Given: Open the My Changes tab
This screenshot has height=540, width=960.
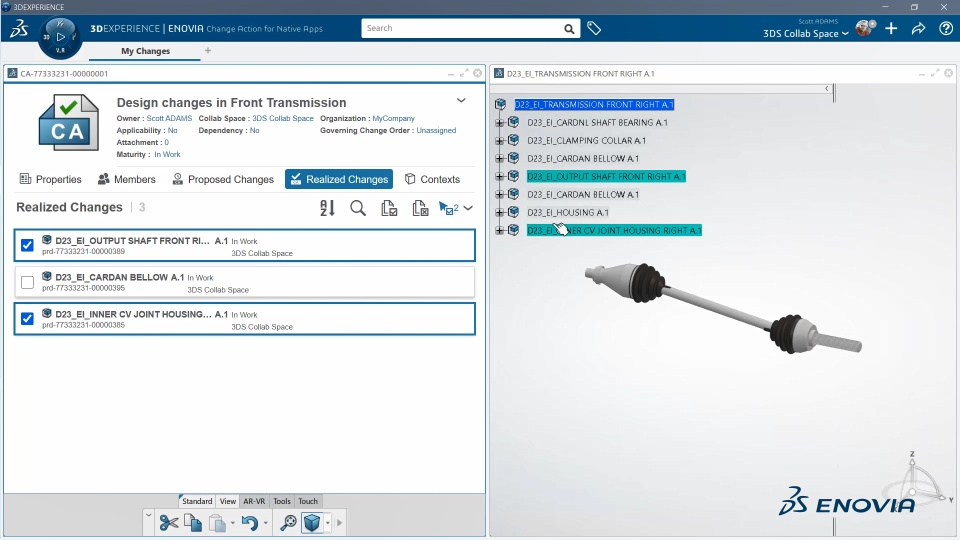Looking at the screenshot, I should pos(145,51).
